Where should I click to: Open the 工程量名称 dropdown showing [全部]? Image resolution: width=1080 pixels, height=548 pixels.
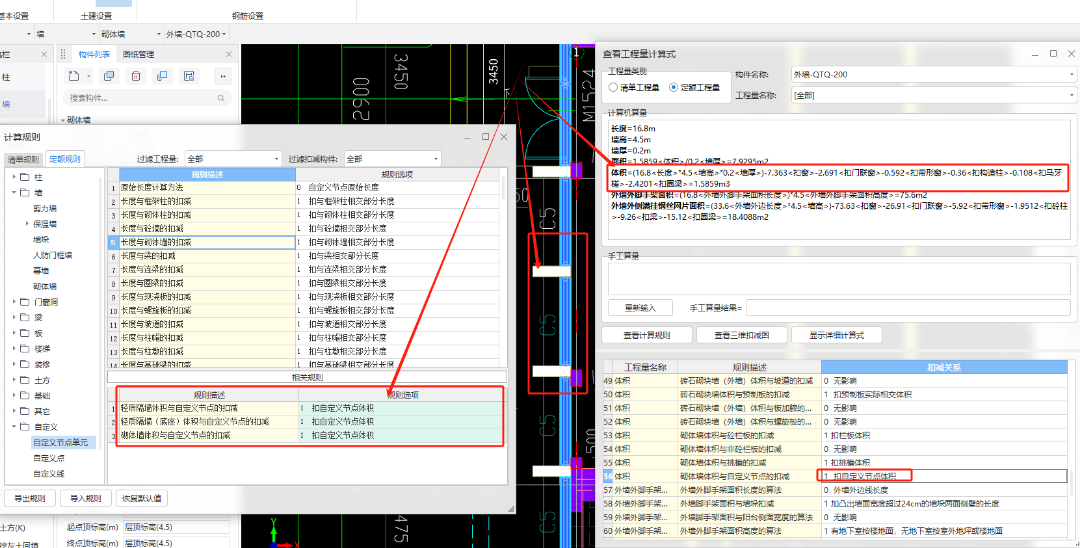click(933, 95)
